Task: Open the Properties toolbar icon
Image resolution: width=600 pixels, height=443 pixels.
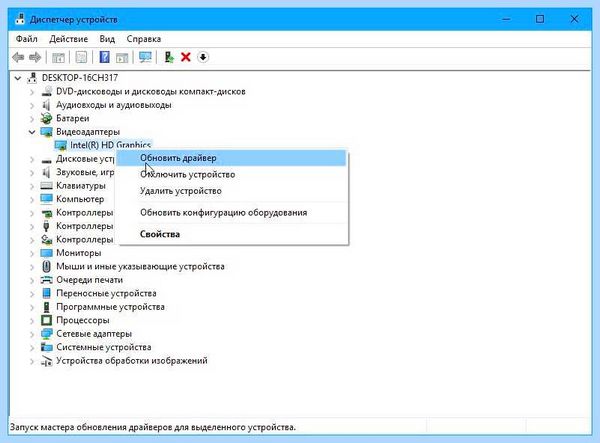Action: pos(81,57)
